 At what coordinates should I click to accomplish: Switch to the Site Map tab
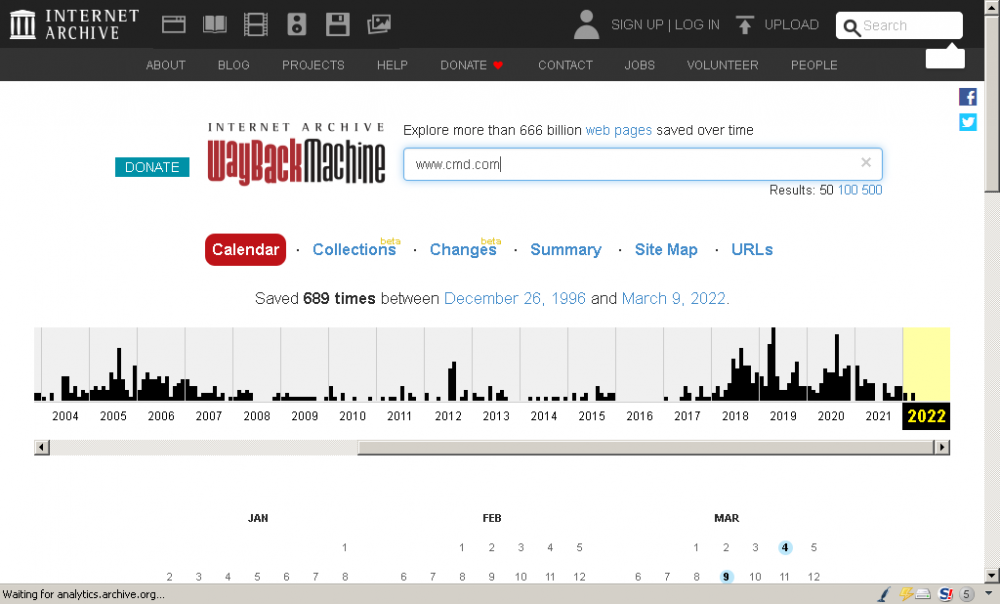click(x=666, y=249)
